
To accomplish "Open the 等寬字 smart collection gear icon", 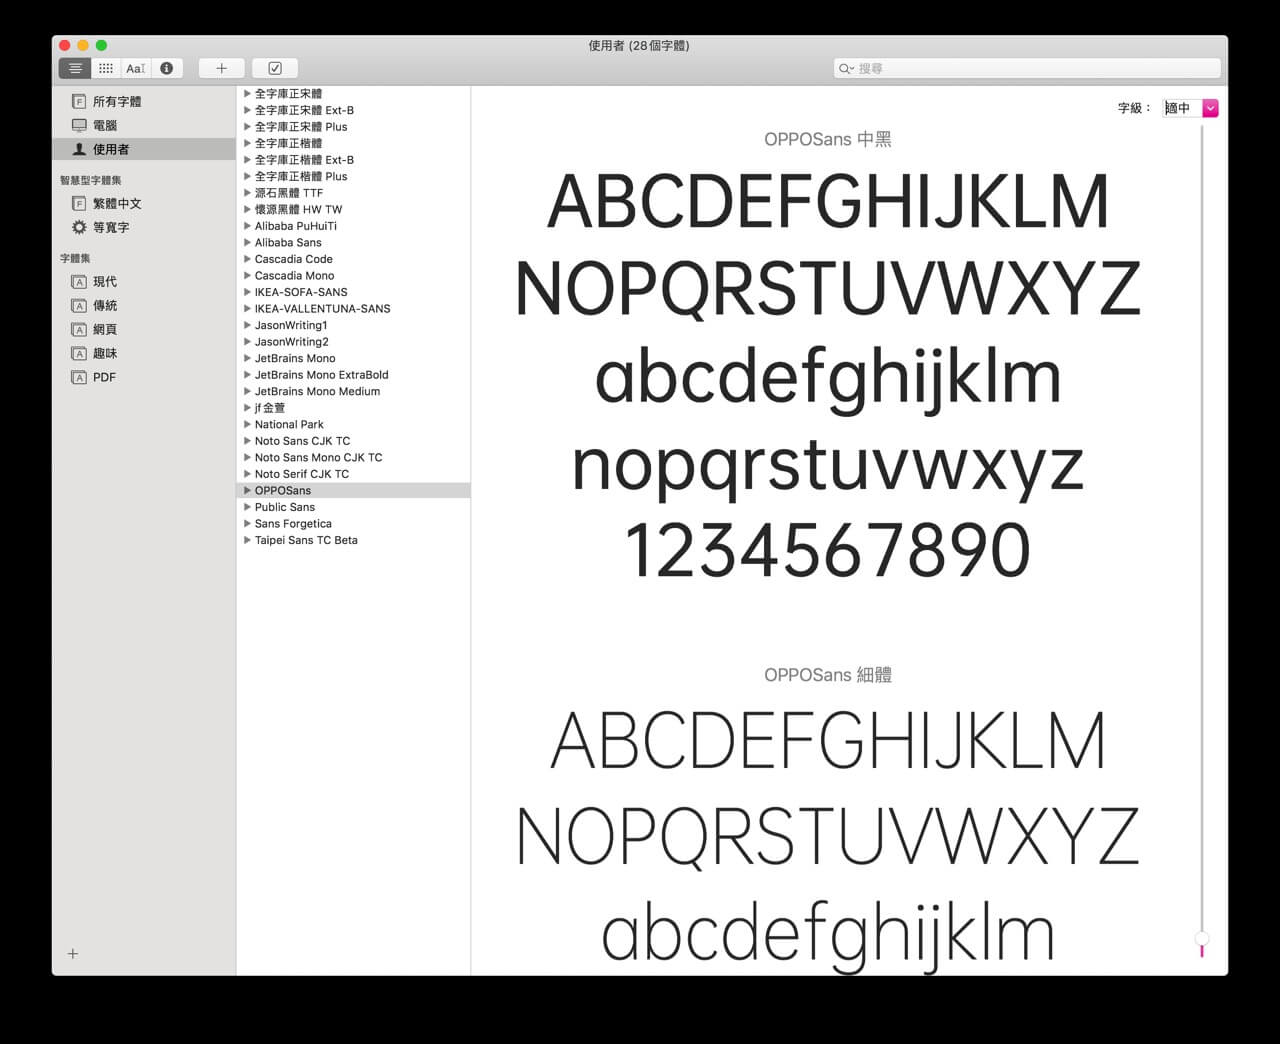I will [x=79, y=227].
